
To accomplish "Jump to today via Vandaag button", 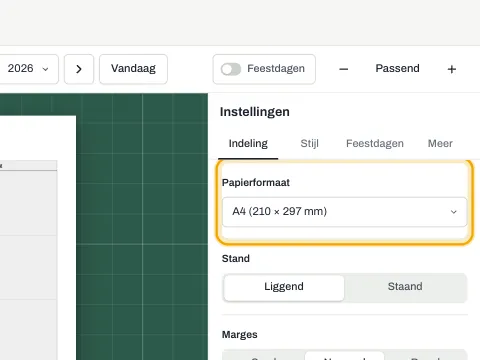I will point(133,69).
